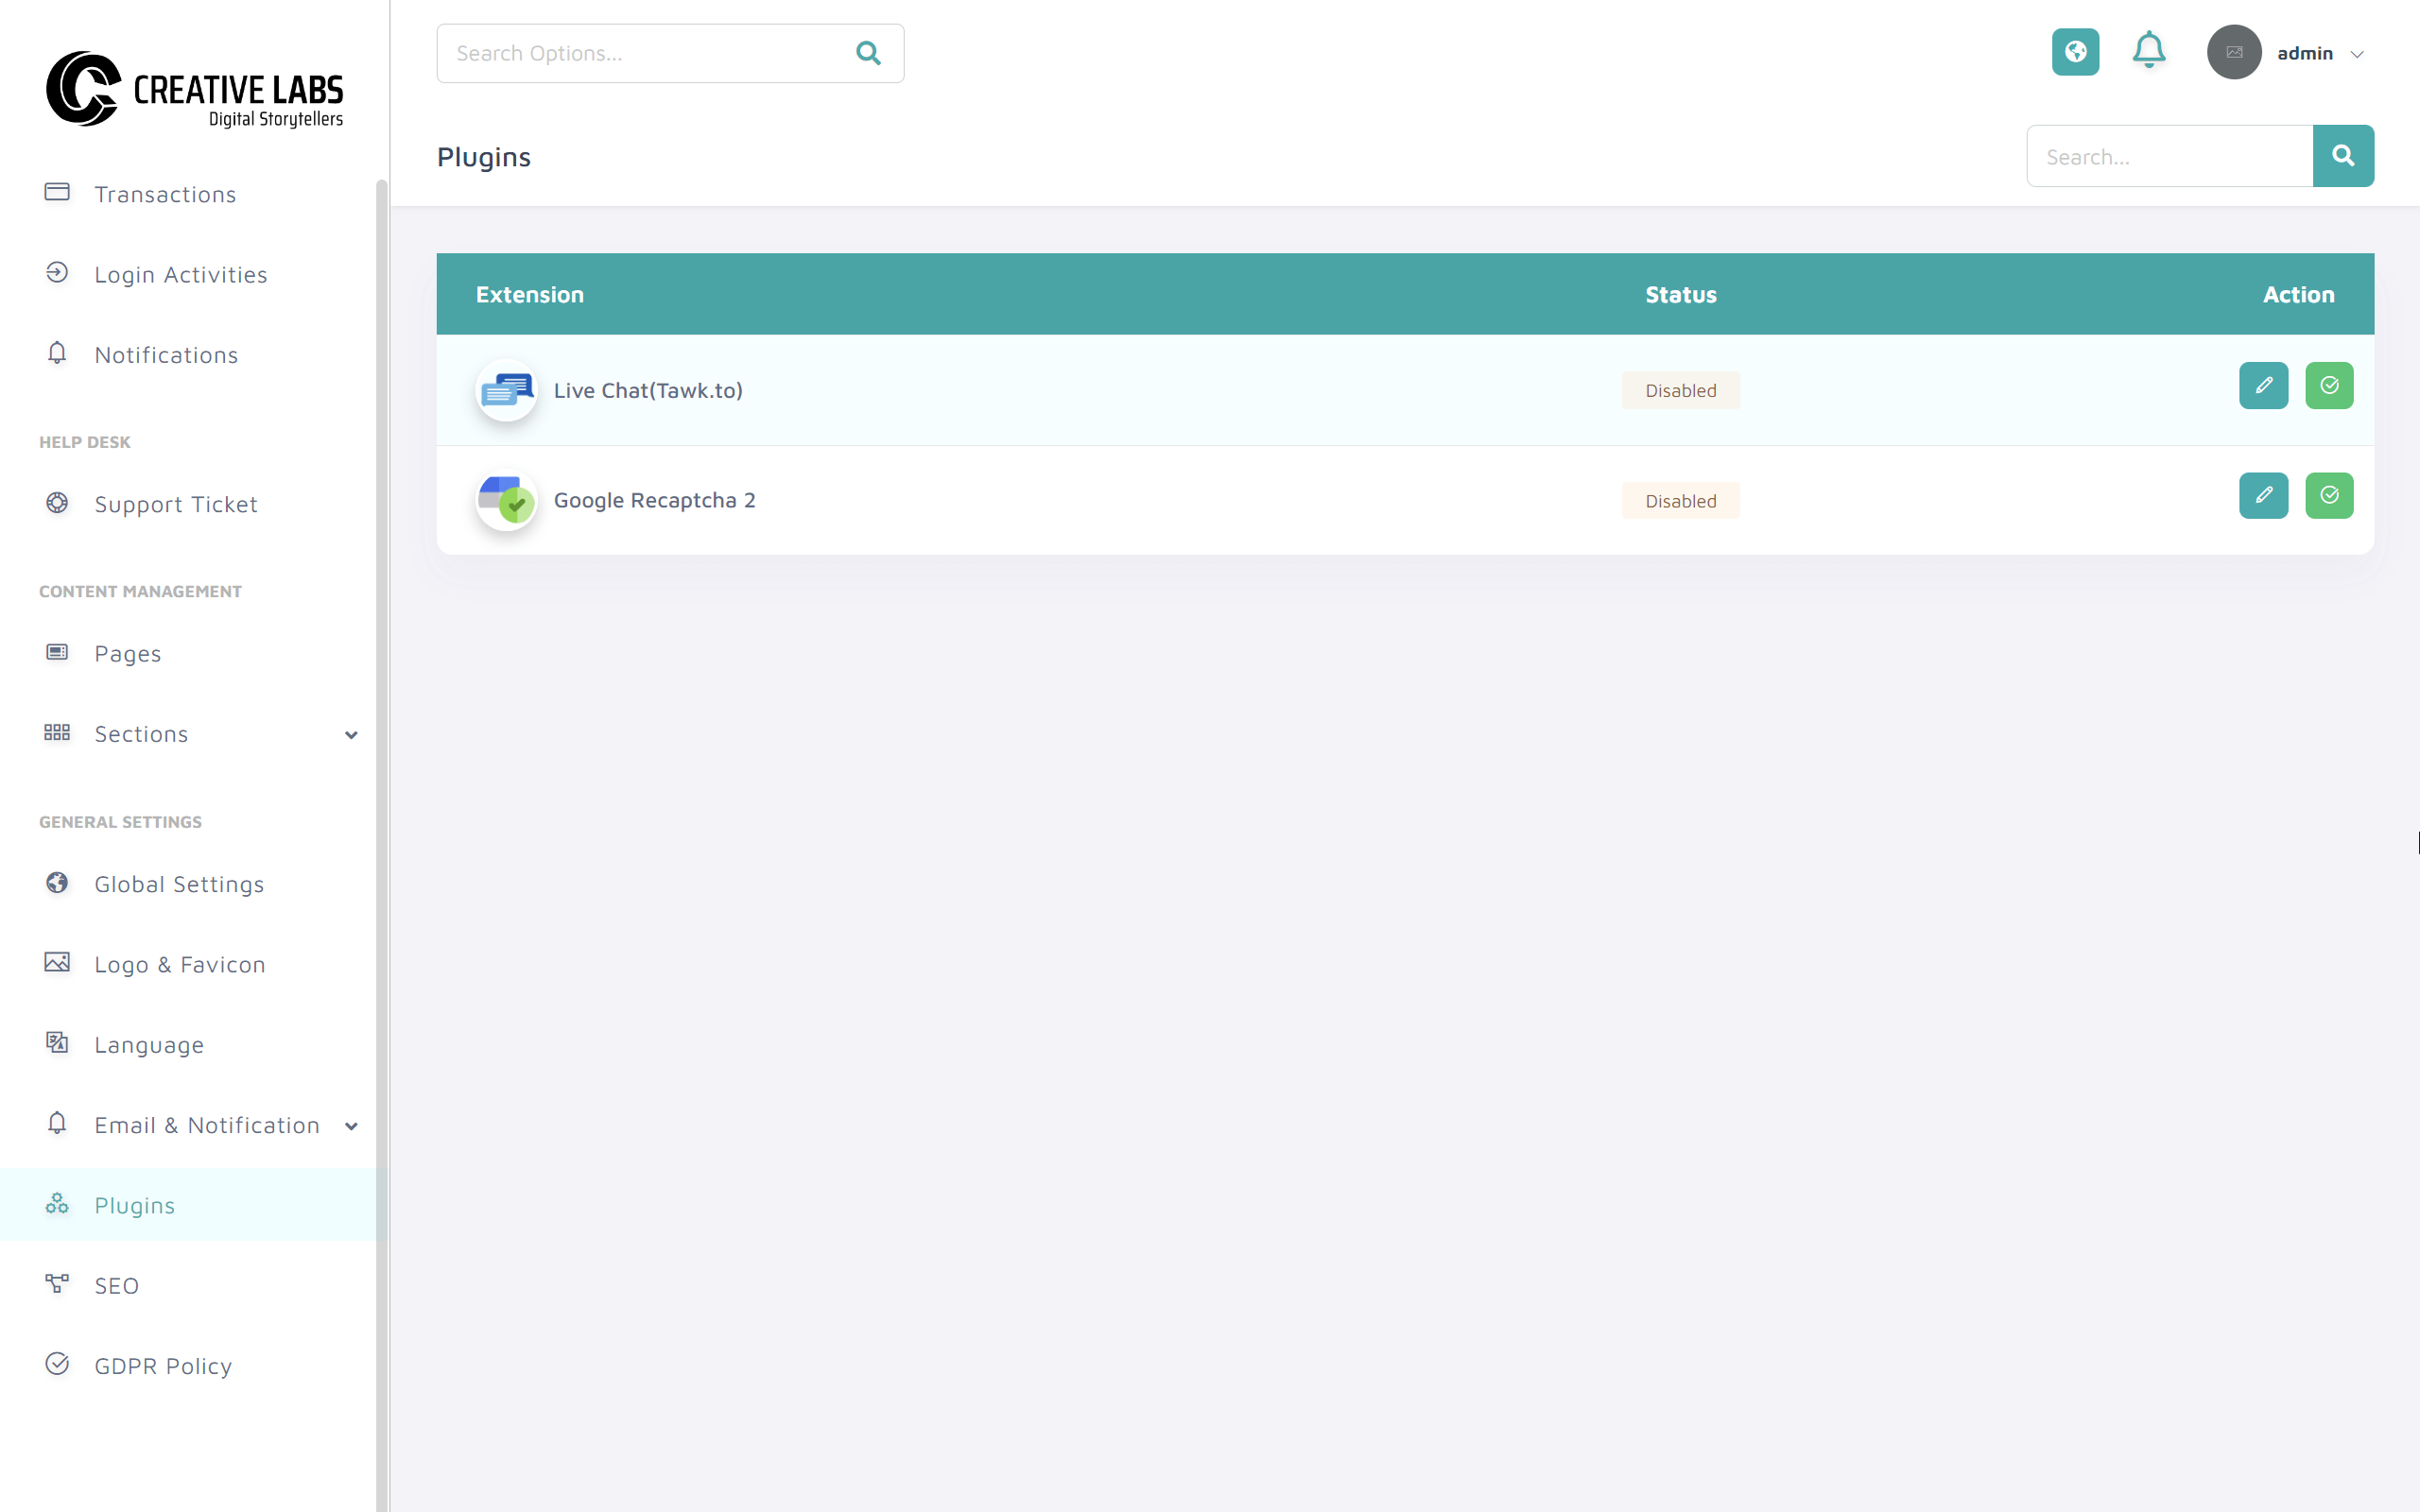Toggle the GDPR Policy check icon
The width and height of the screenshot is (2420, 1512).
[x=57, y=1364]
